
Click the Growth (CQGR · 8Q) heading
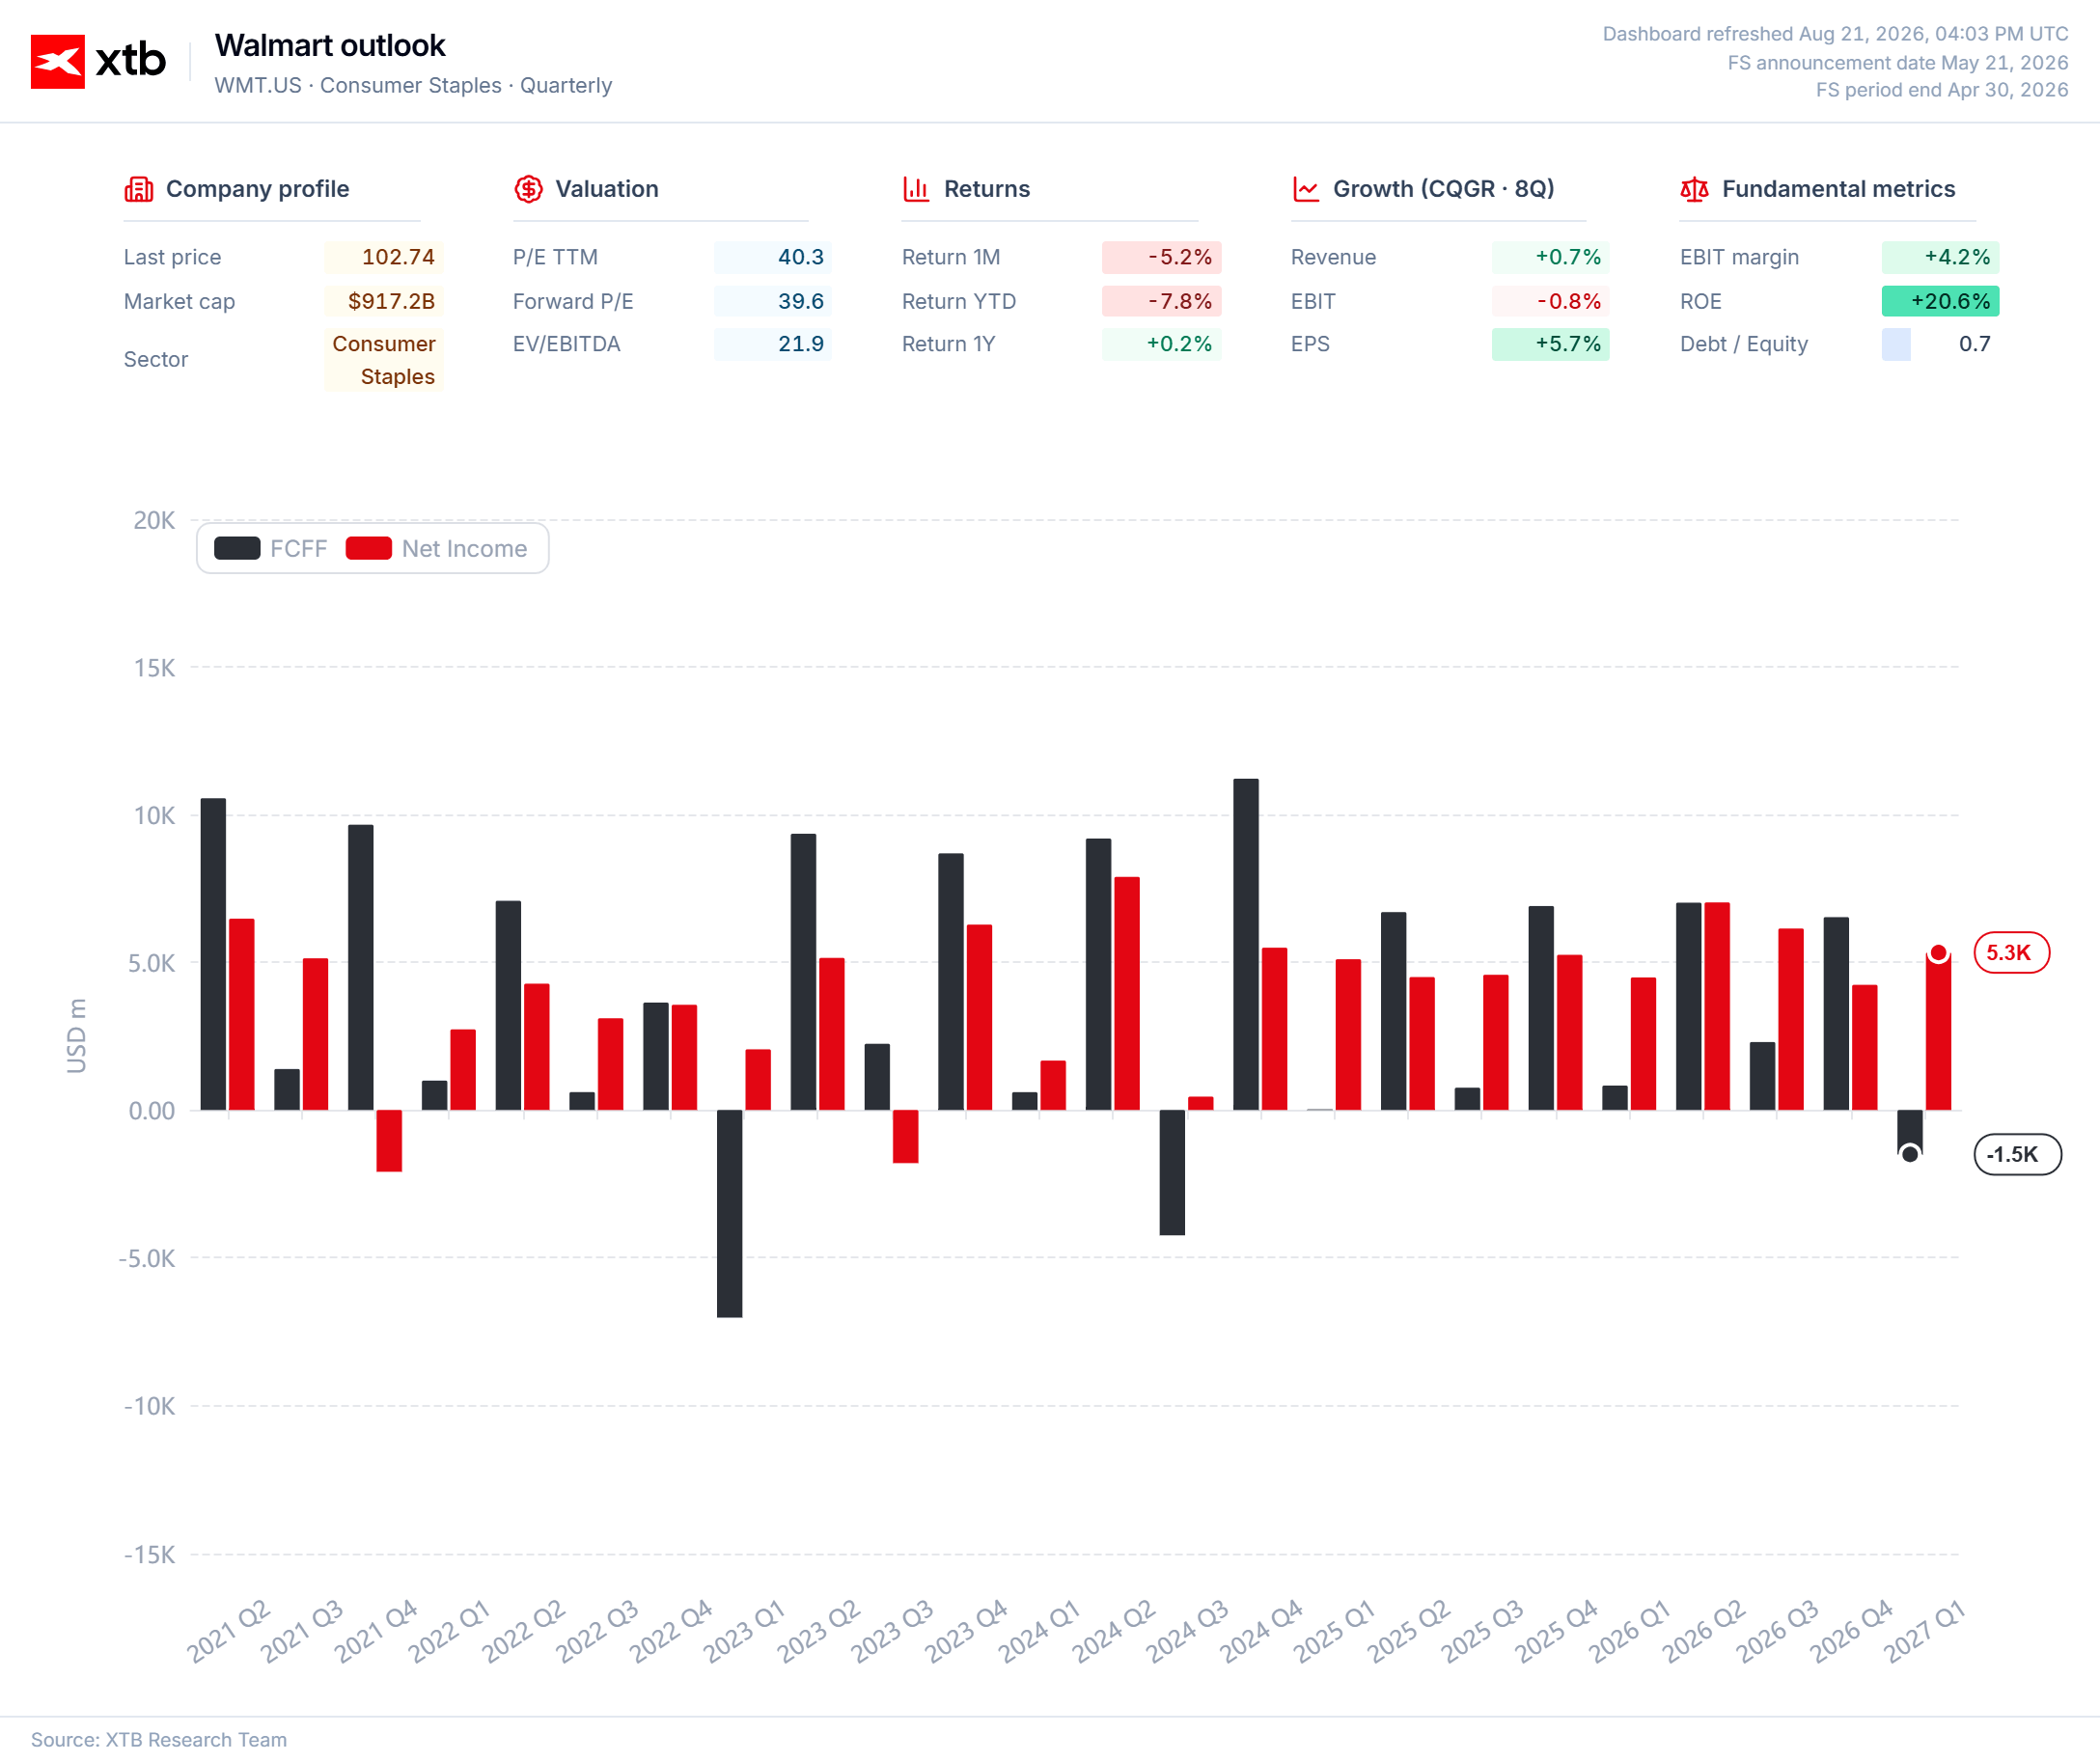[x=1444, y=189]
